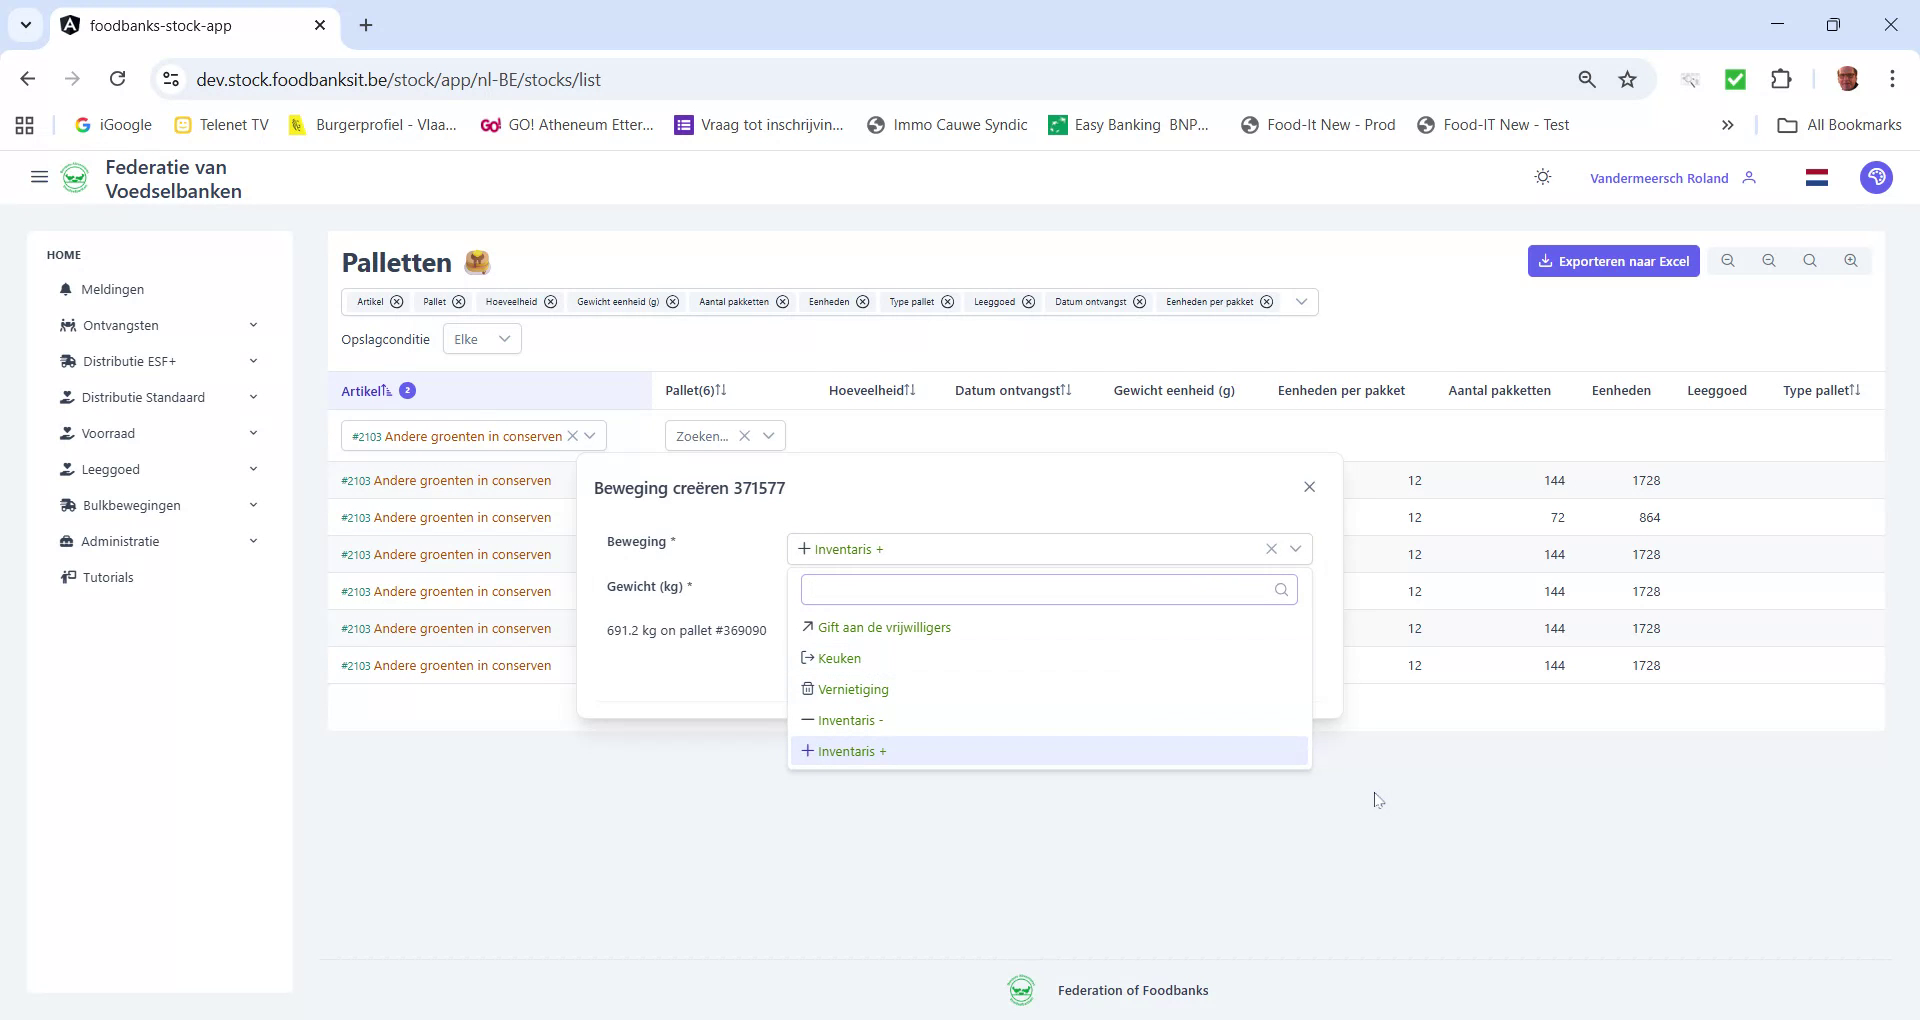Expand the filter chips overflow chevron

1301,301
